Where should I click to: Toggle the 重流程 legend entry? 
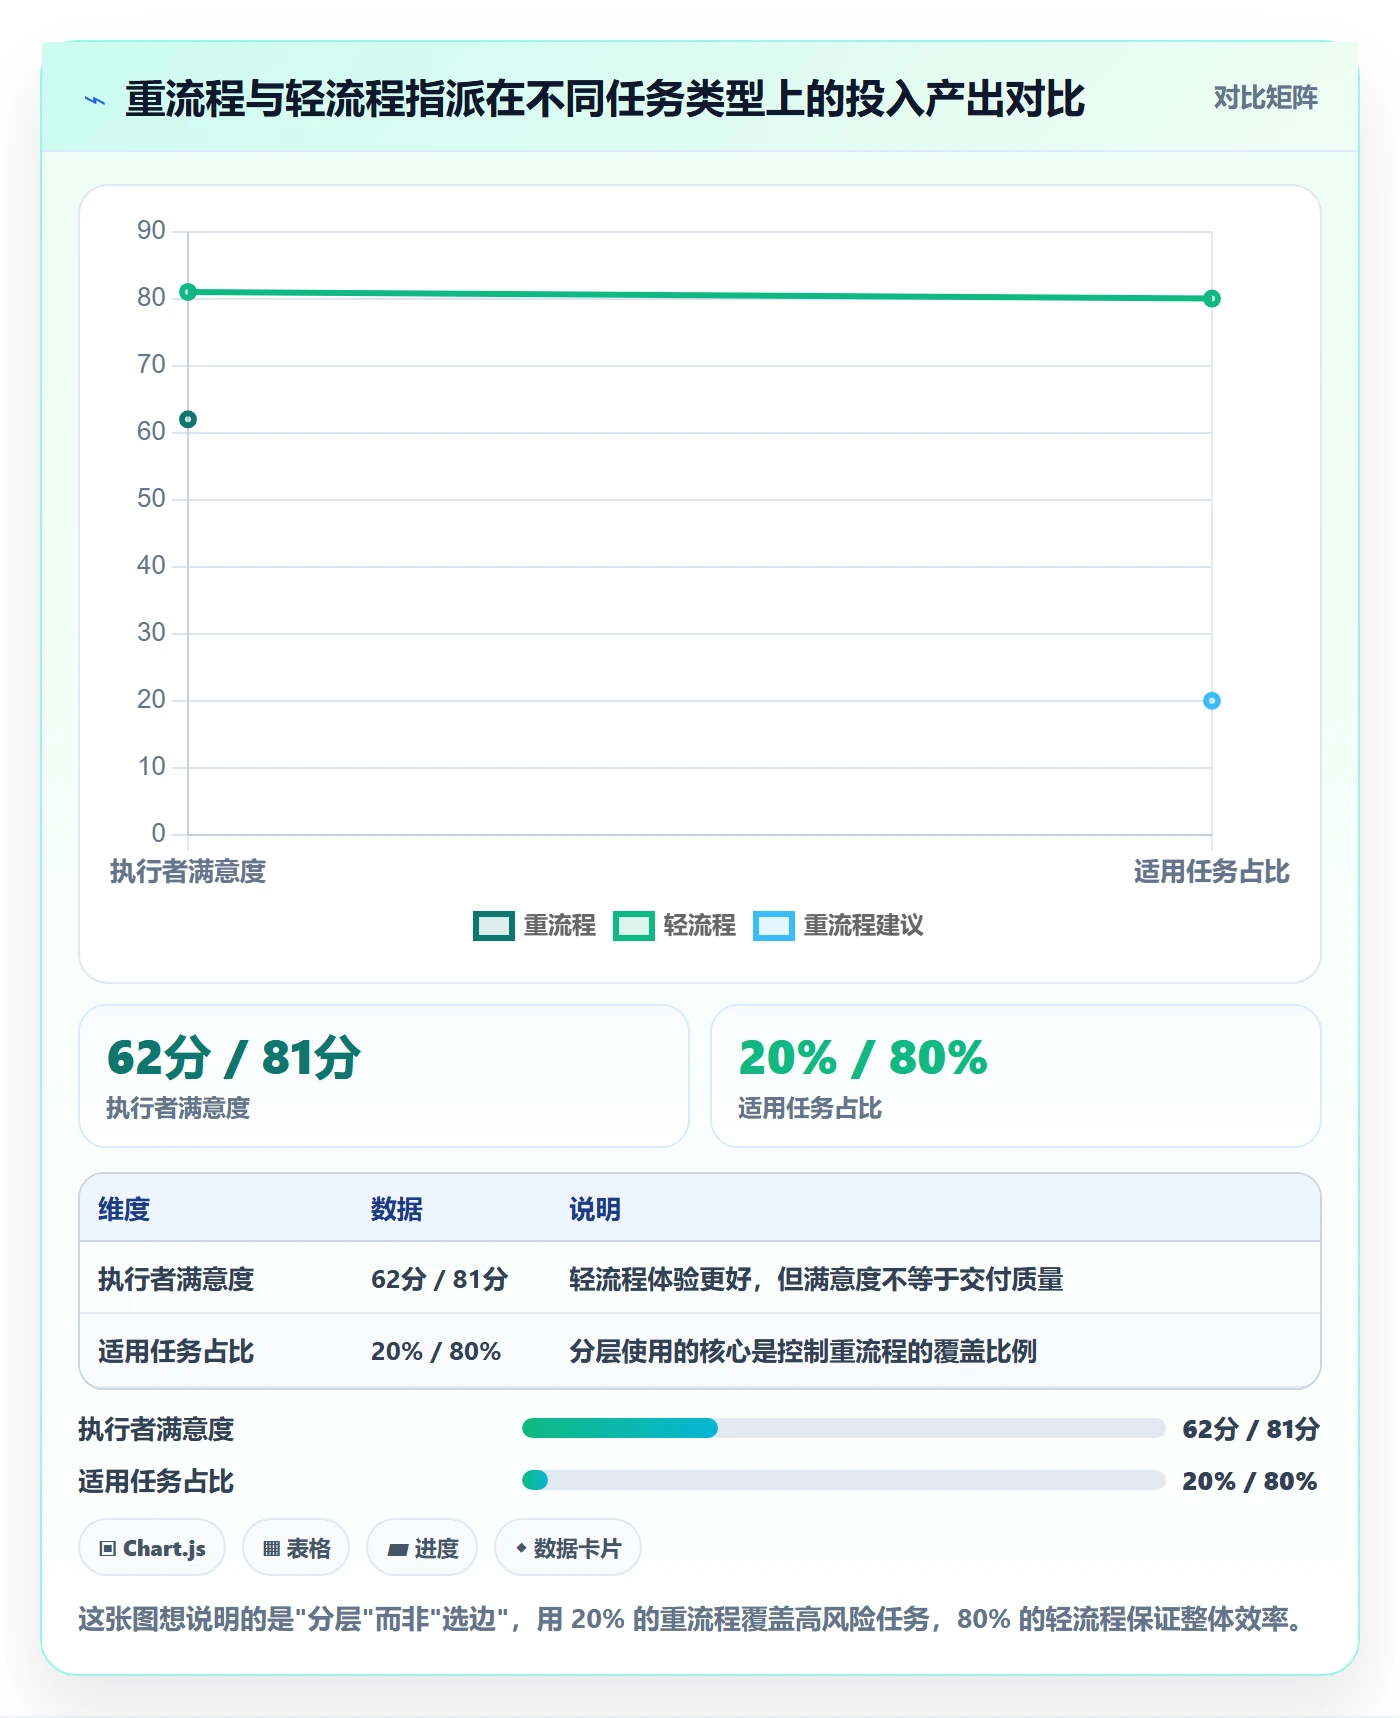pyautogui.click(x=534, y=926)
